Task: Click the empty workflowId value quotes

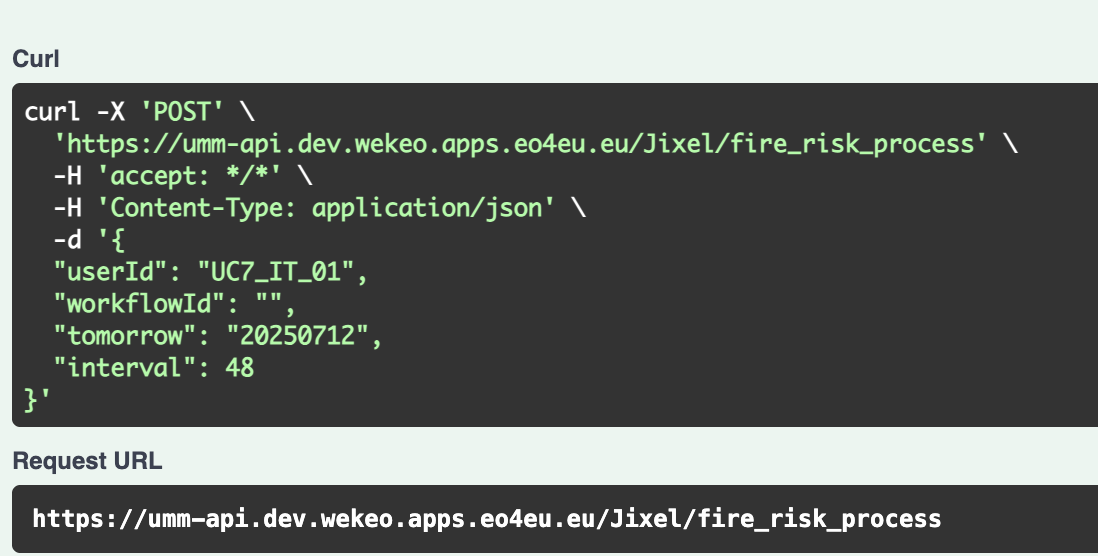Action: [x=269, y=301]
